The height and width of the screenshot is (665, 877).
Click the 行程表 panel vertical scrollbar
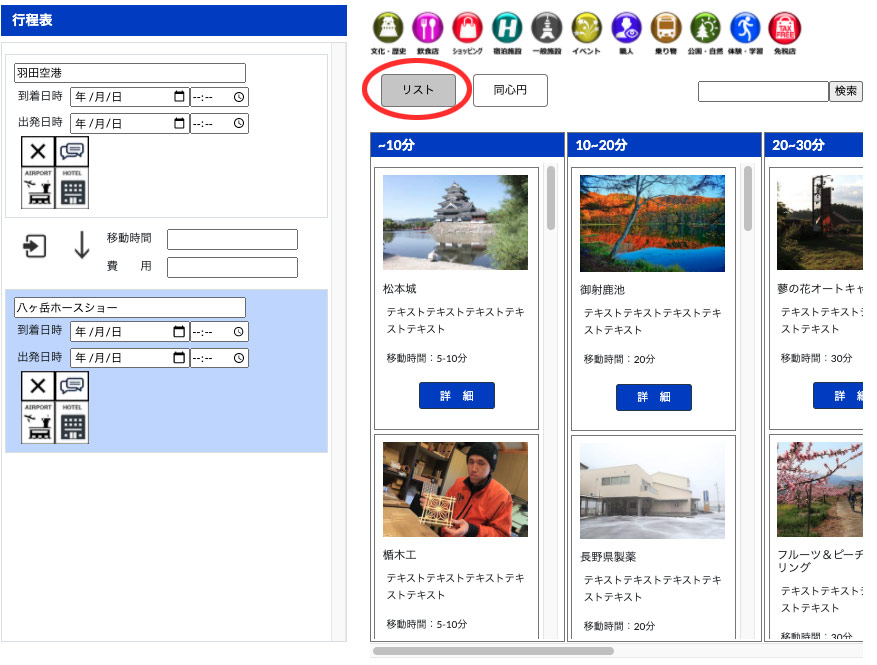point(338,341)
